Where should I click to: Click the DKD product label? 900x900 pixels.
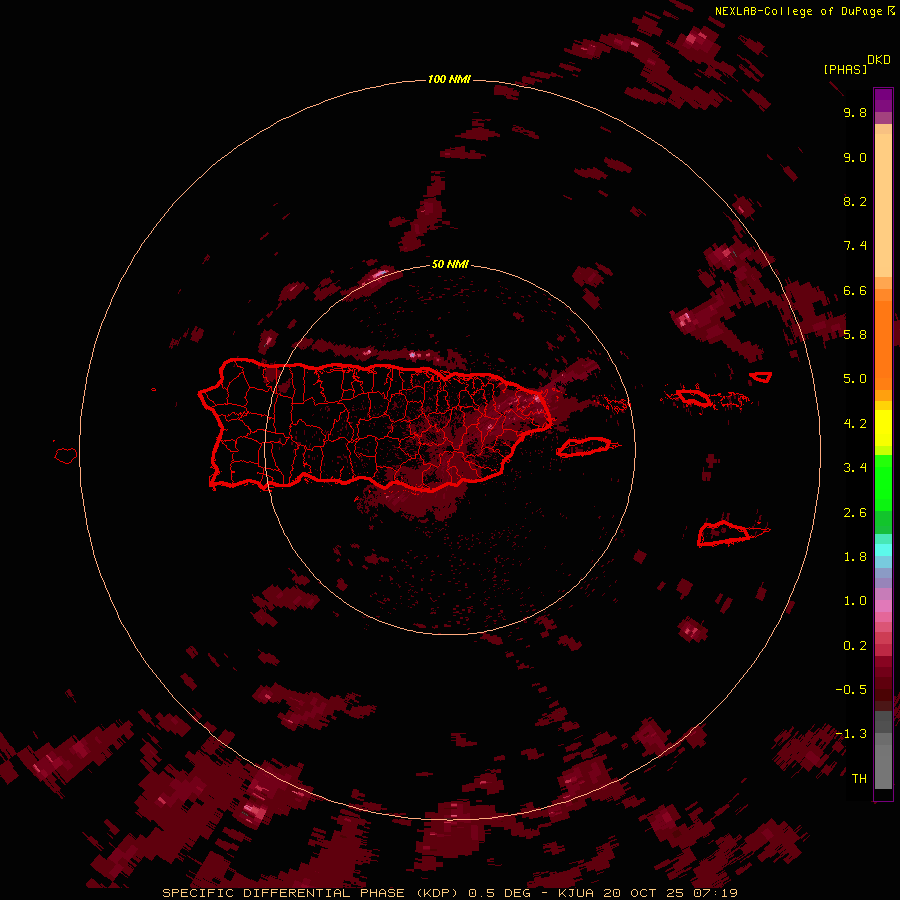(879, 60)
